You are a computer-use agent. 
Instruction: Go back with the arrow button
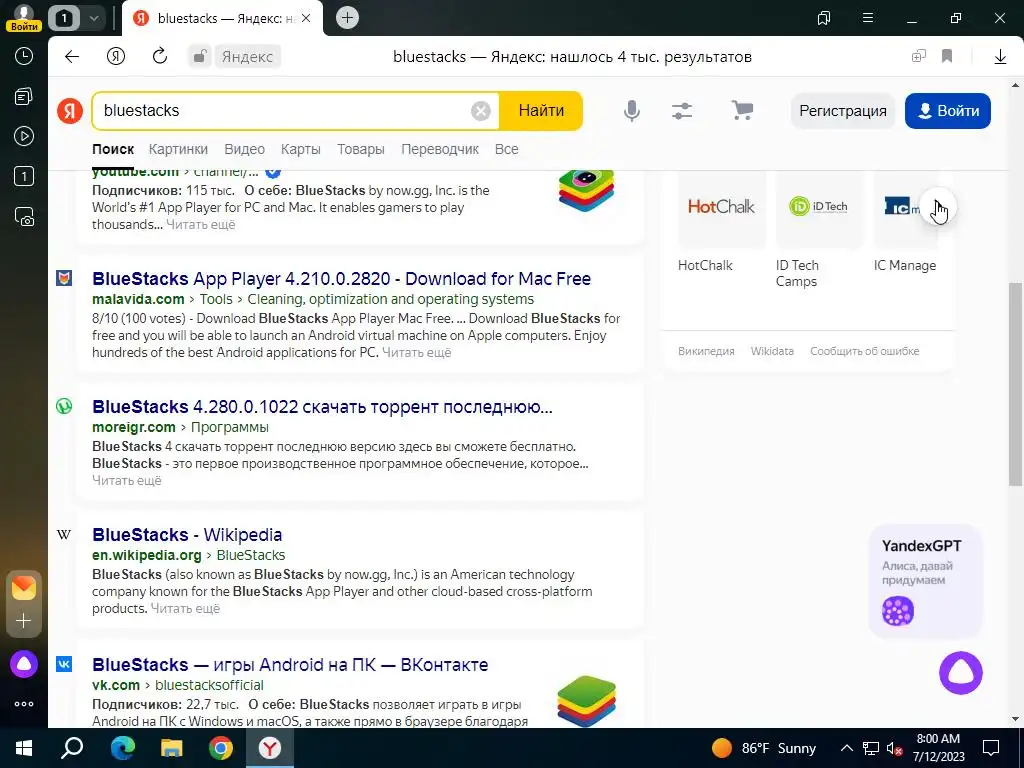(x=72, y=57)
